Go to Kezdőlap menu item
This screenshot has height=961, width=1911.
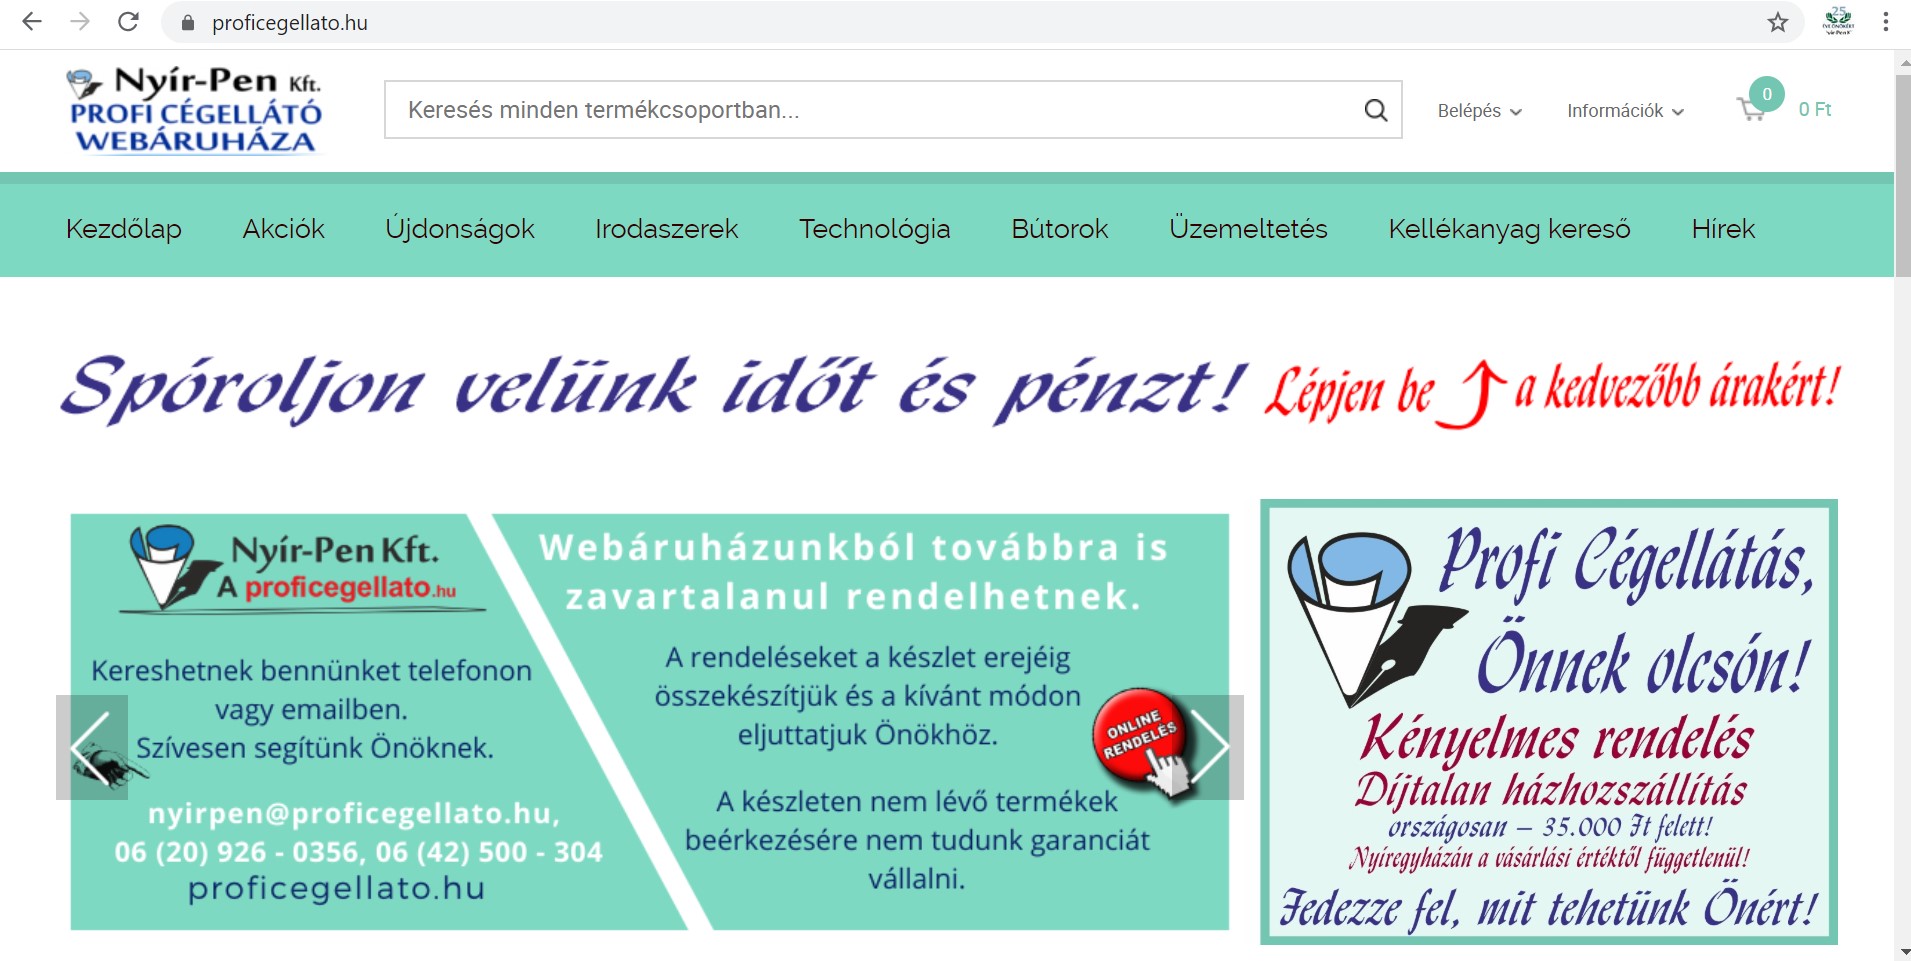pos(124,229)
